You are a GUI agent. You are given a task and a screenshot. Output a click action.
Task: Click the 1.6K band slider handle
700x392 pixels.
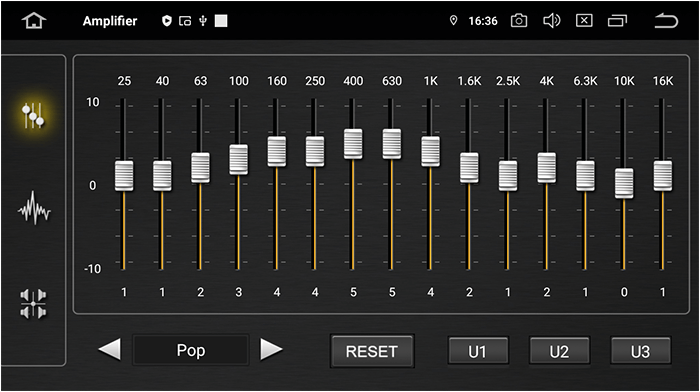(x=469, y=168)
